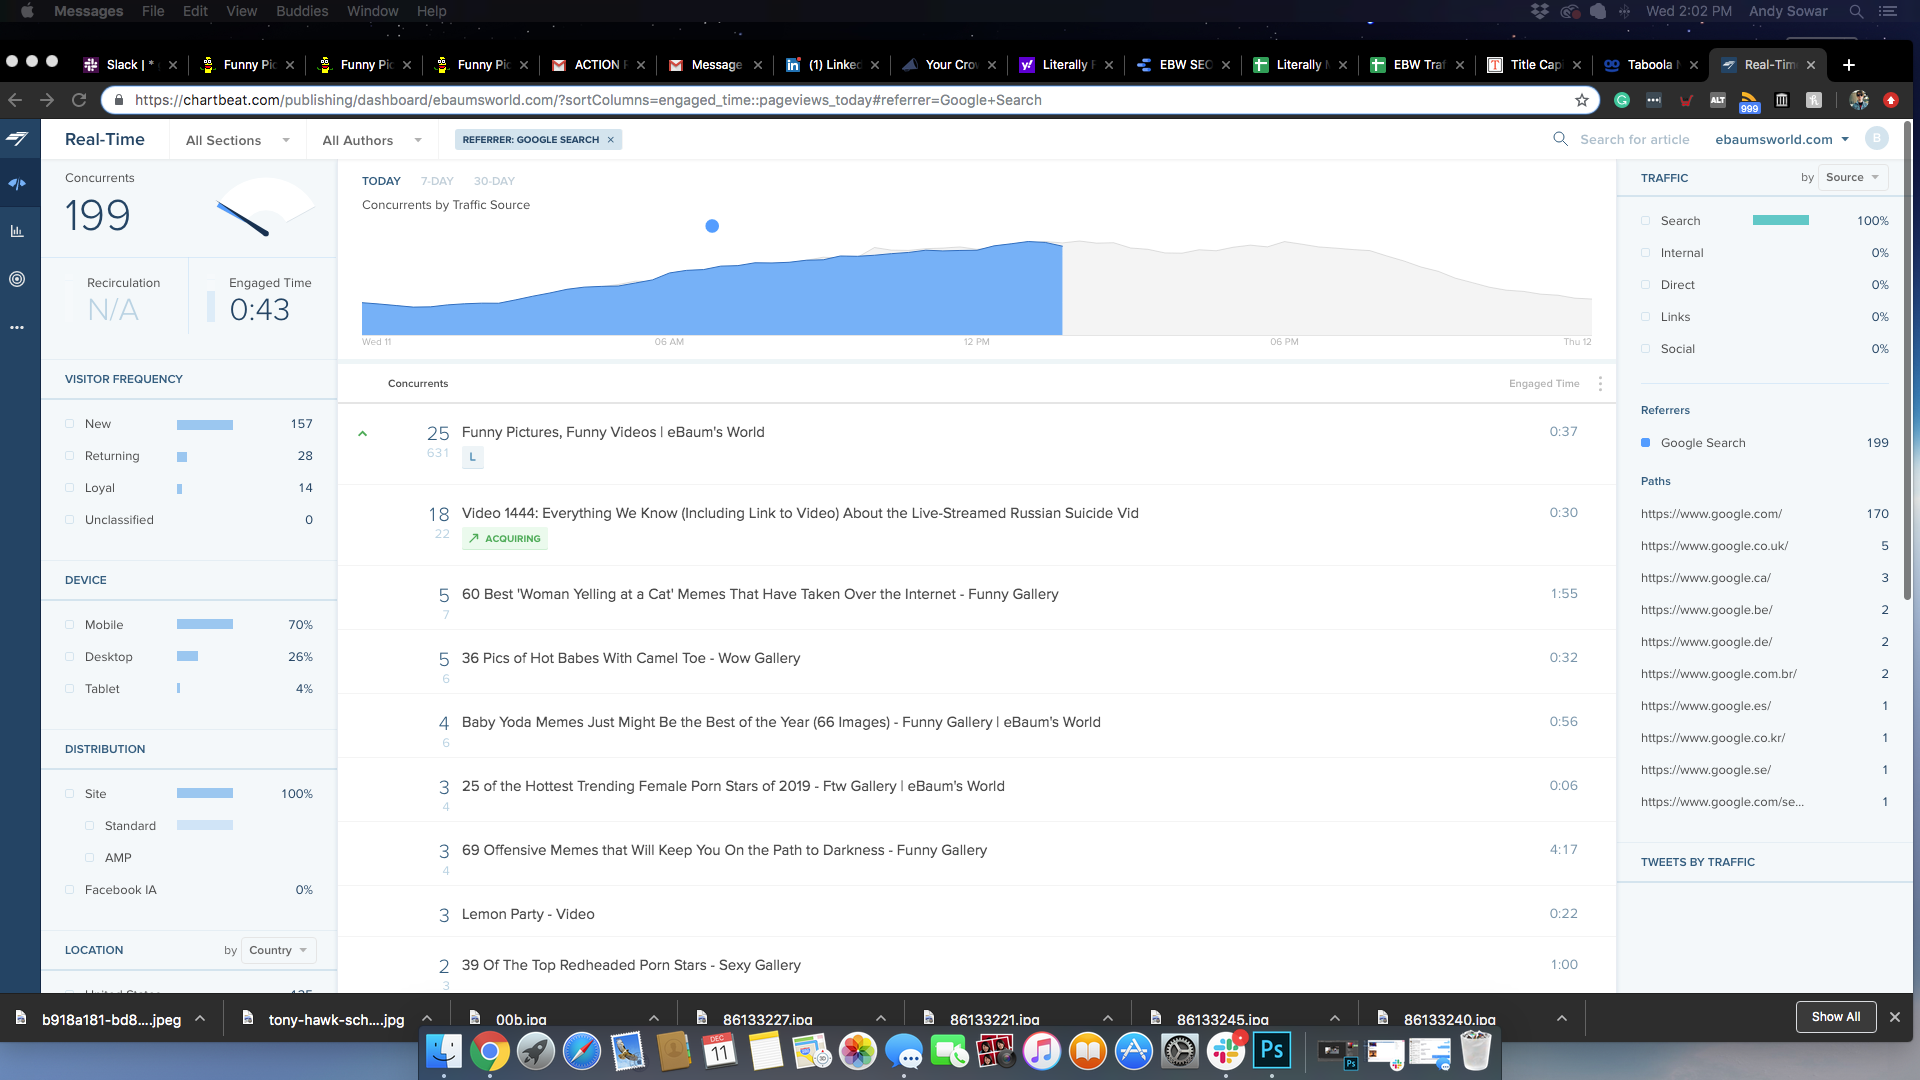
Task: Open the Baby Yoda Memes article link
Action: coord(781,722)
